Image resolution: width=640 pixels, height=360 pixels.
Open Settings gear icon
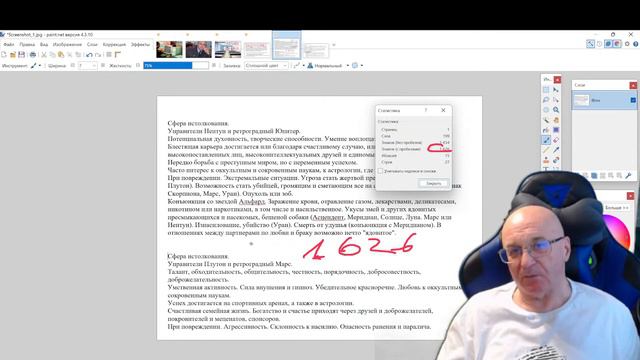tap(627, 44)
